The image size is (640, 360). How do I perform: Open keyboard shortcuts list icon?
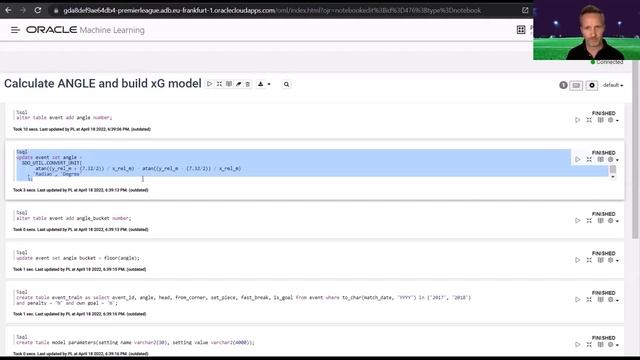(576, 85)
